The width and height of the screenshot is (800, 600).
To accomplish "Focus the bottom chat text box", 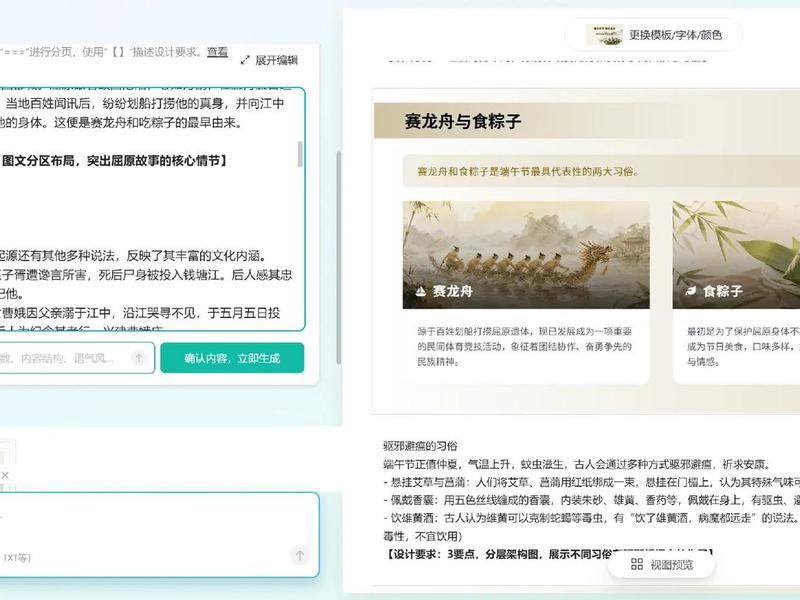I will click(159, 535).
